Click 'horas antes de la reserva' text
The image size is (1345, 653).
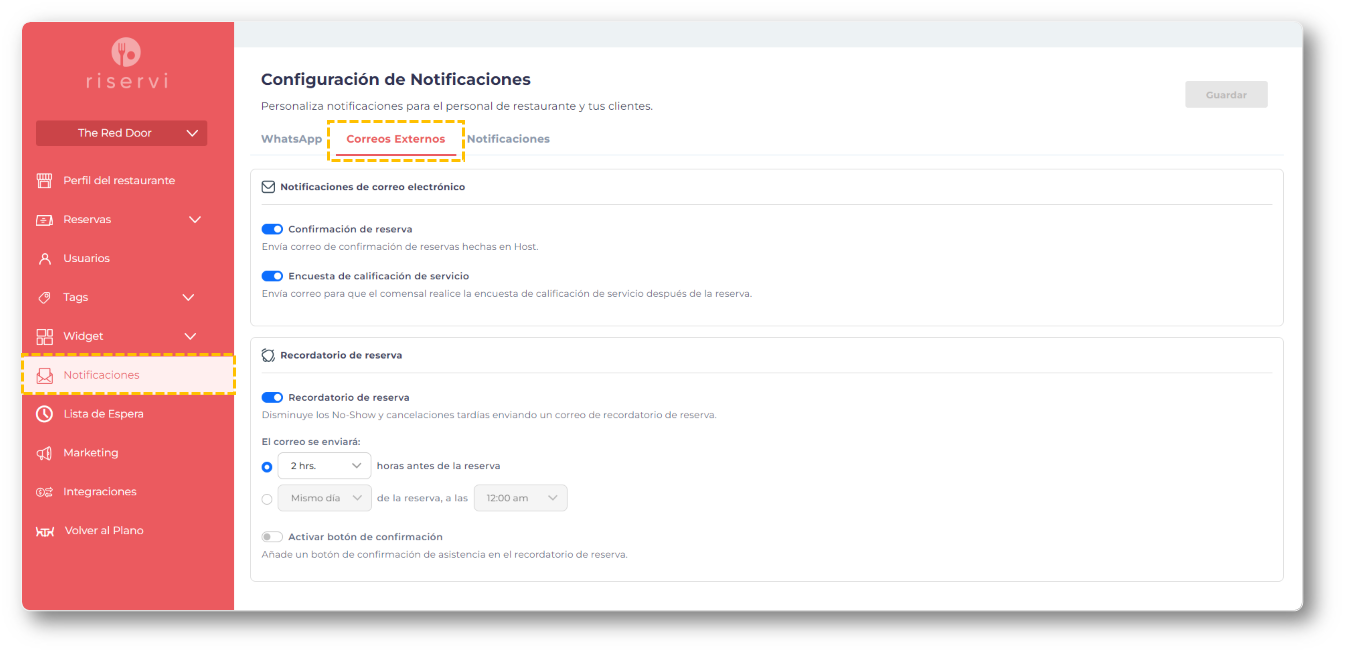point(438,466)
